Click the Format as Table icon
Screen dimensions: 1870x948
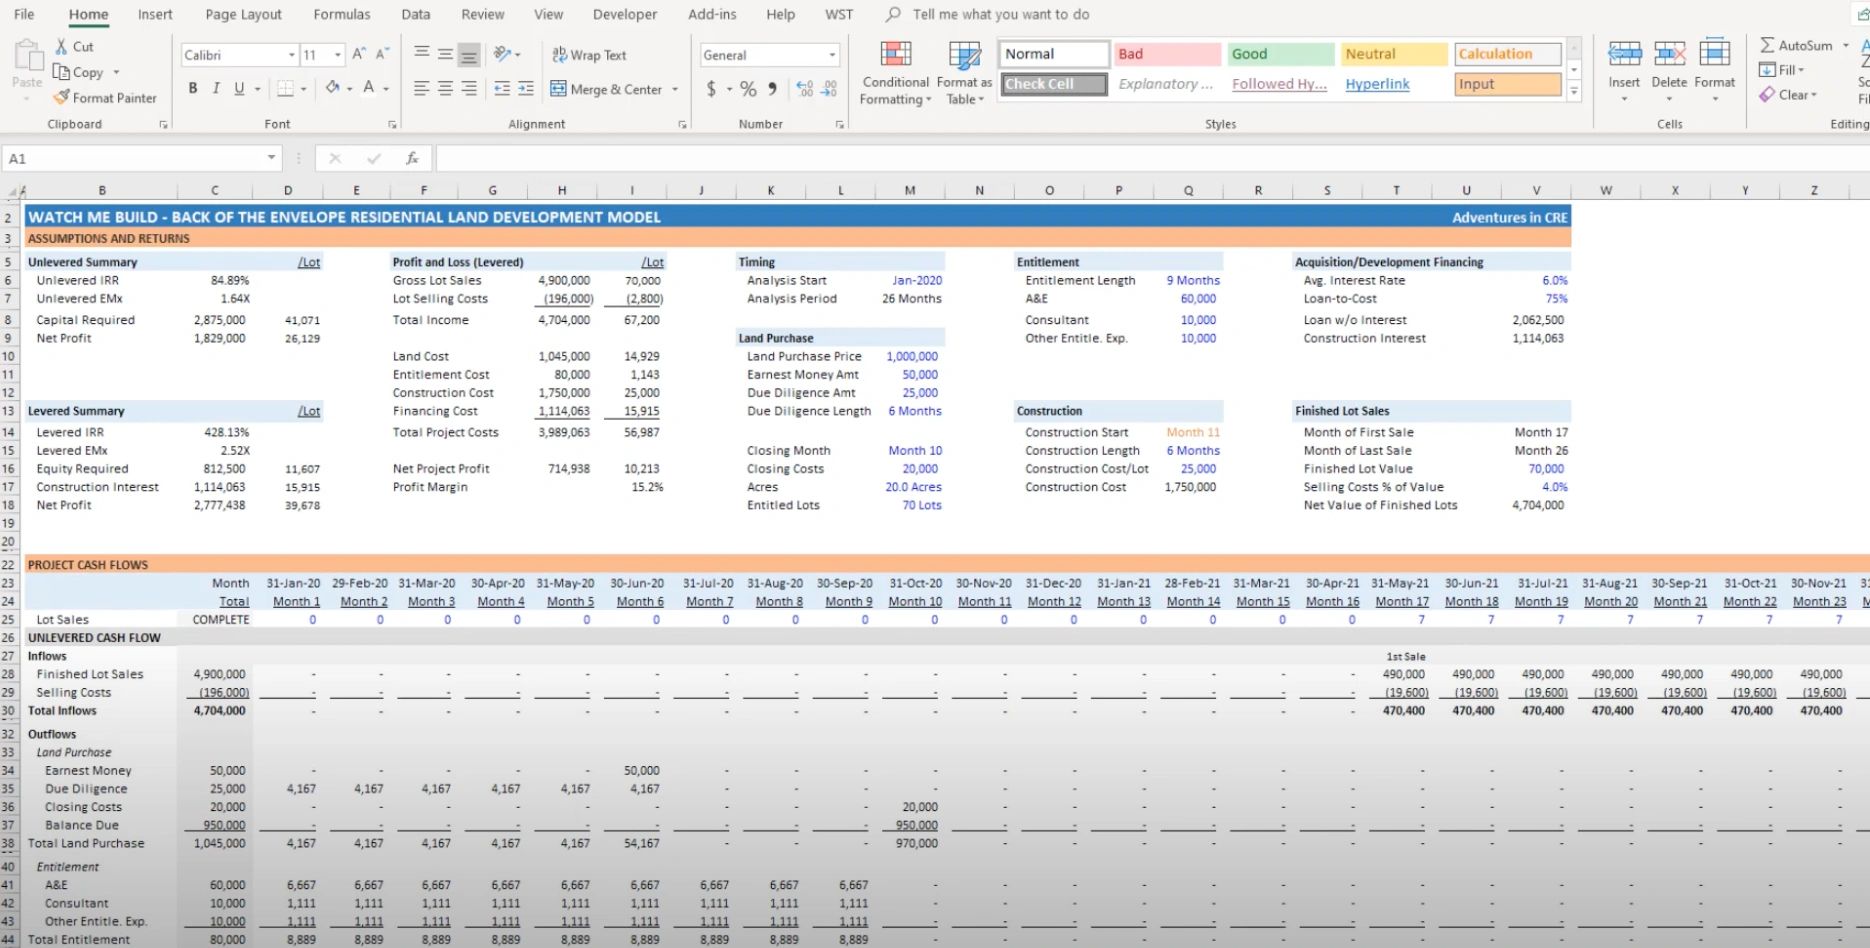click(x=964, y=56)
